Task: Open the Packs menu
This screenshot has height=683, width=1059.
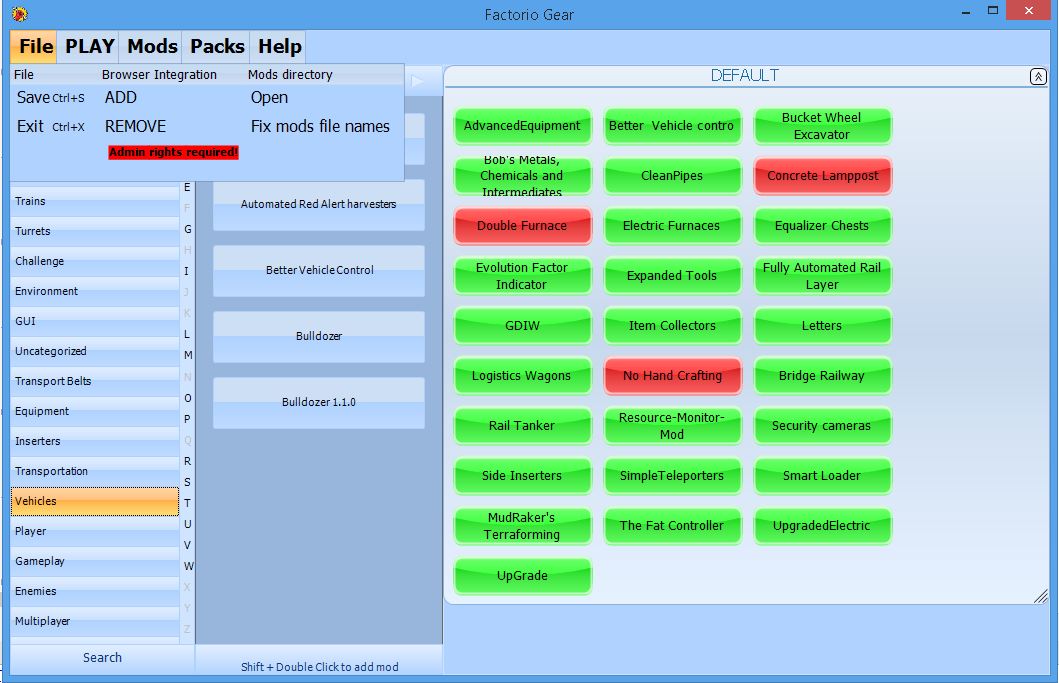Action: [217, 46]
